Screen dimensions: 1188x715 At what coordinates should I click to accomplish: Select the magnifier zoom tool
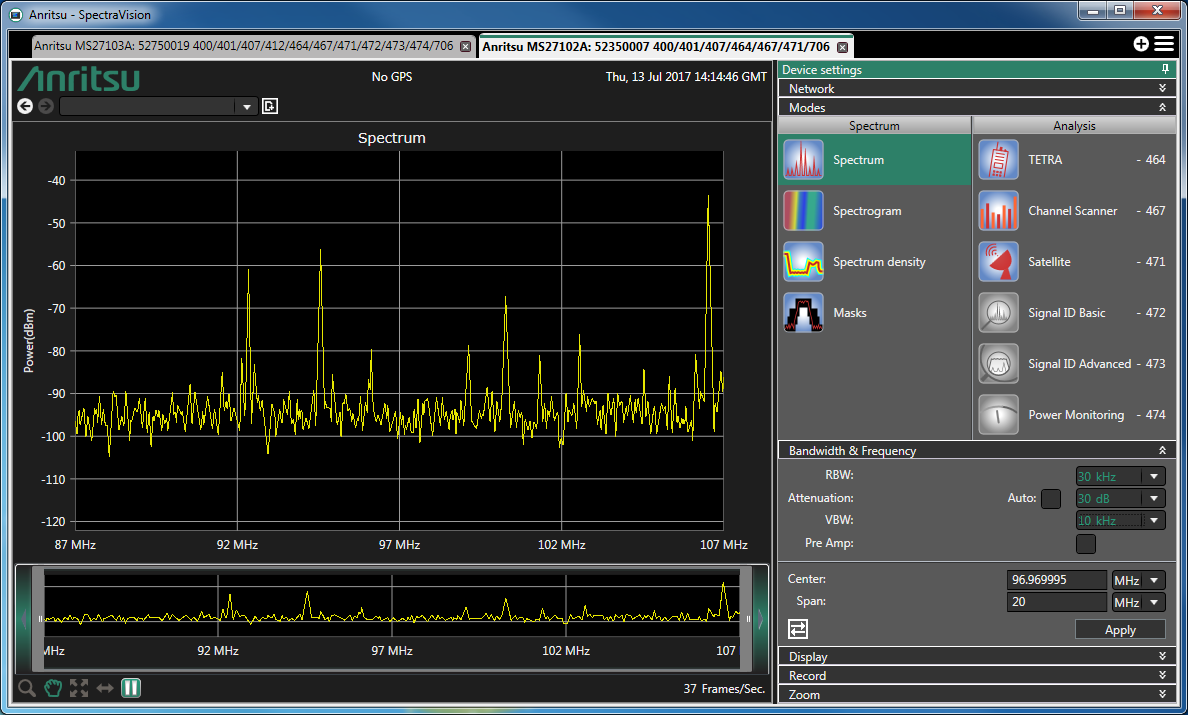pos(27,687)
